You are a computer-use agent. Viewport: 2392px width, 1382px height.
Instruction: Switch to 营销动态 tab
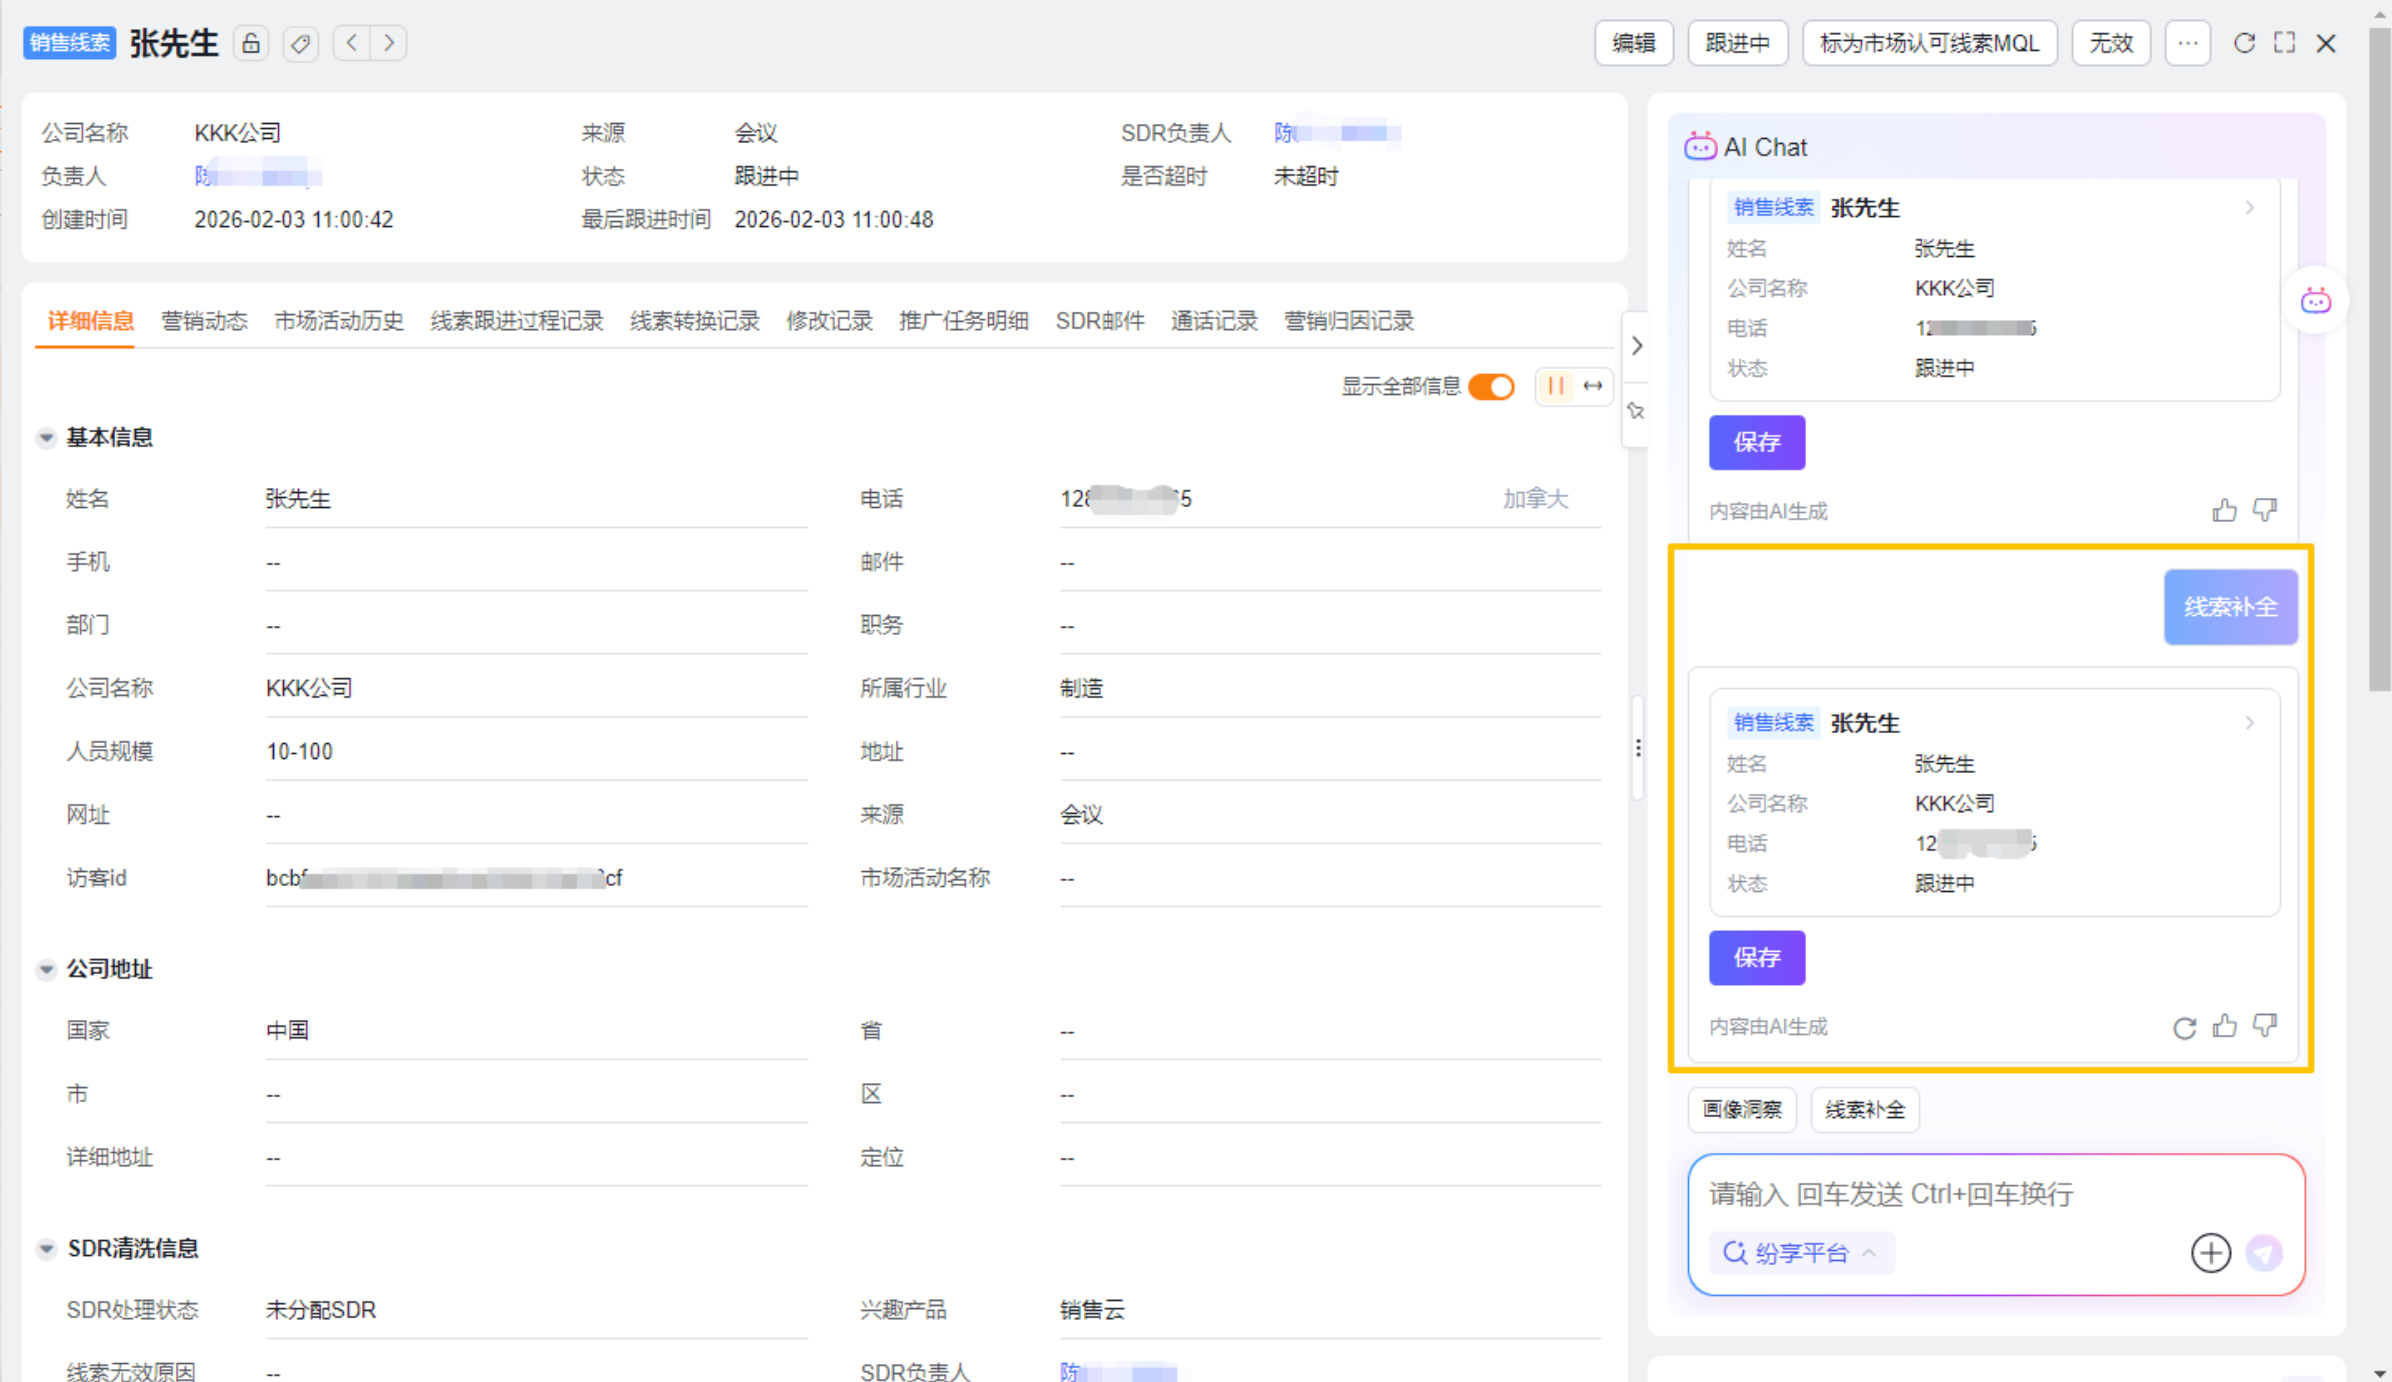click(x=204, y=321)
